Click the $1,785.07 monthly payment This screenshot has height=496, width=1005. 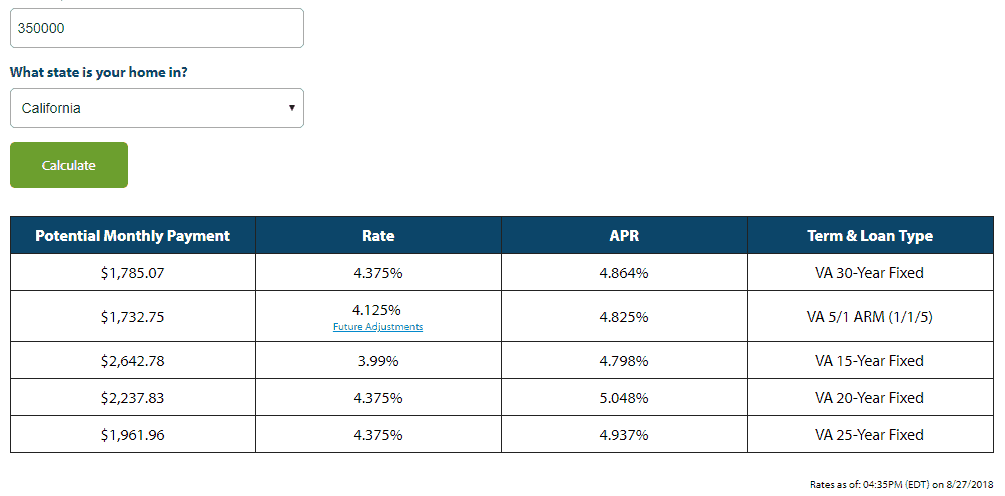coord(133,272)
